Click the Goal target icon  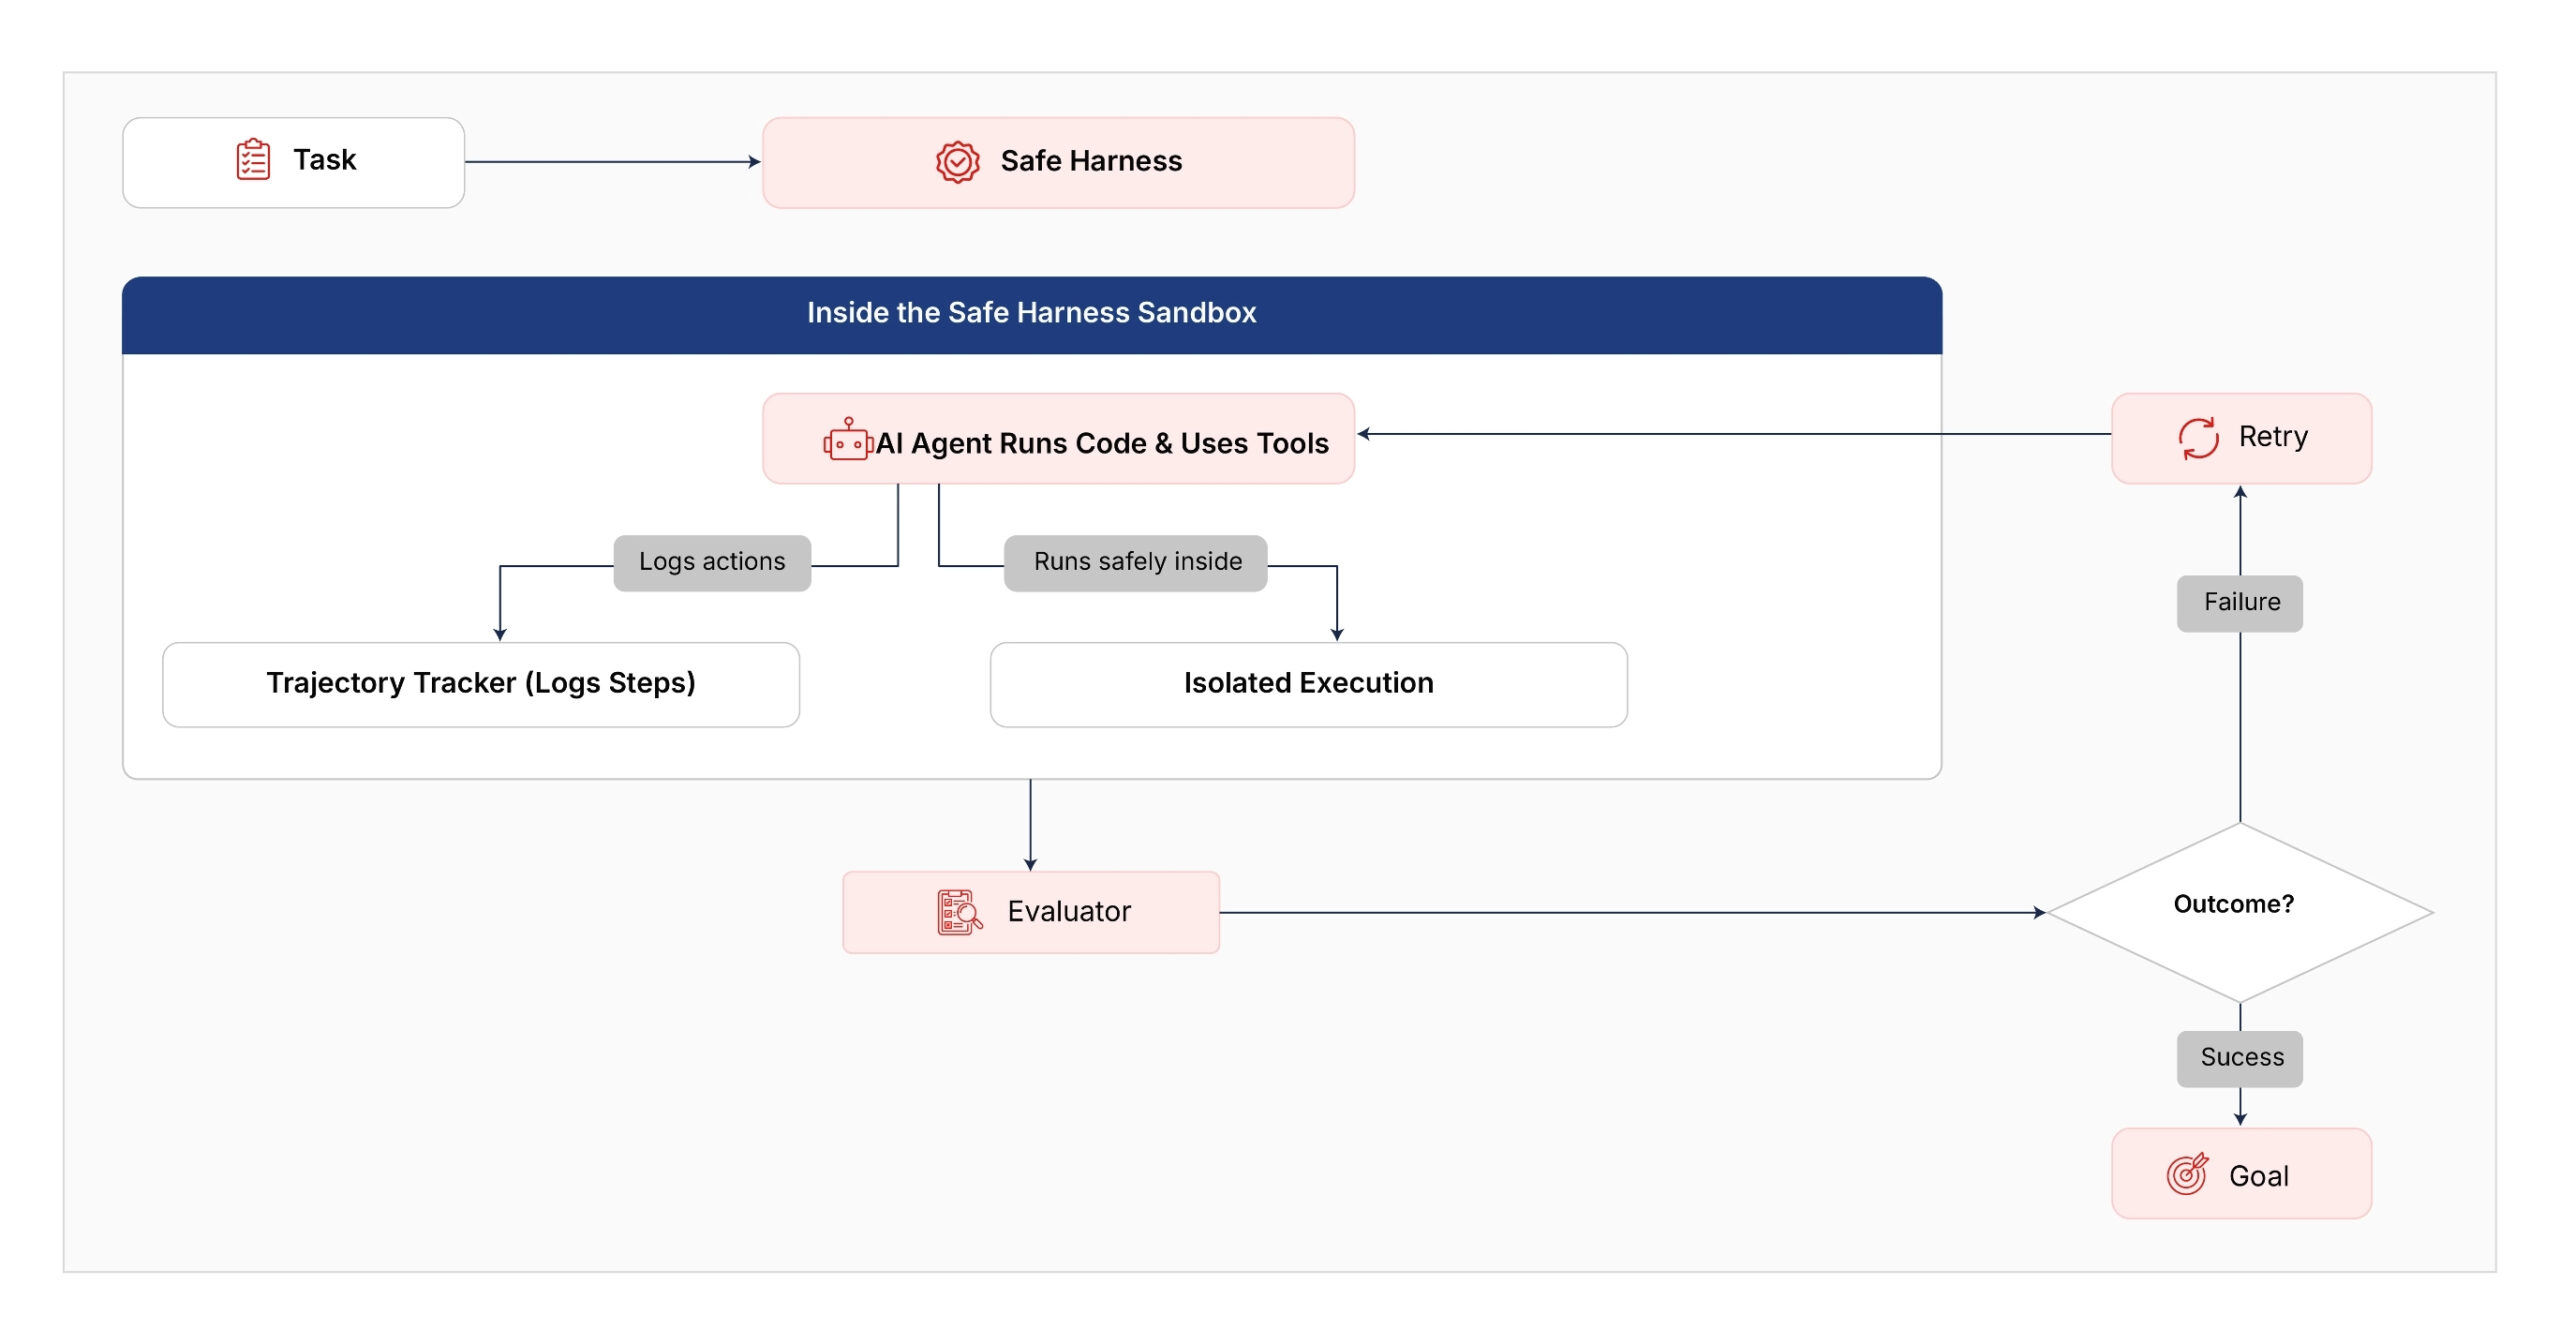2187,1174
